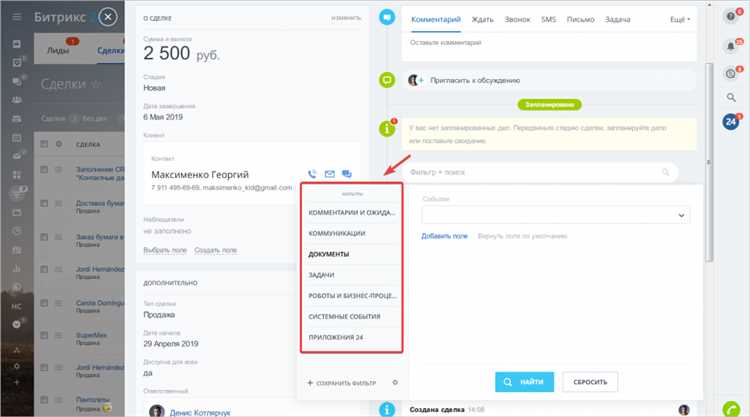Click Сохранить фильтр
This screenshot has height=417, width=750.
pyautogui.click(x=342, y=383)
